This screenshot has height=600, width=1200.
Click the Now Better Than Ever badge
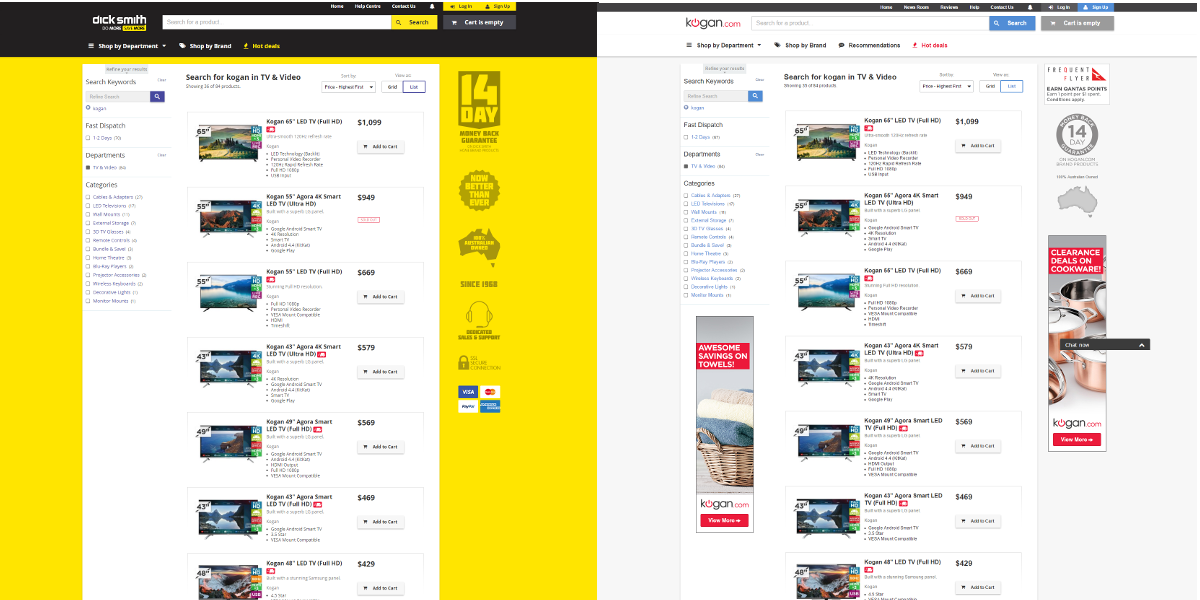tap(479, 190)
